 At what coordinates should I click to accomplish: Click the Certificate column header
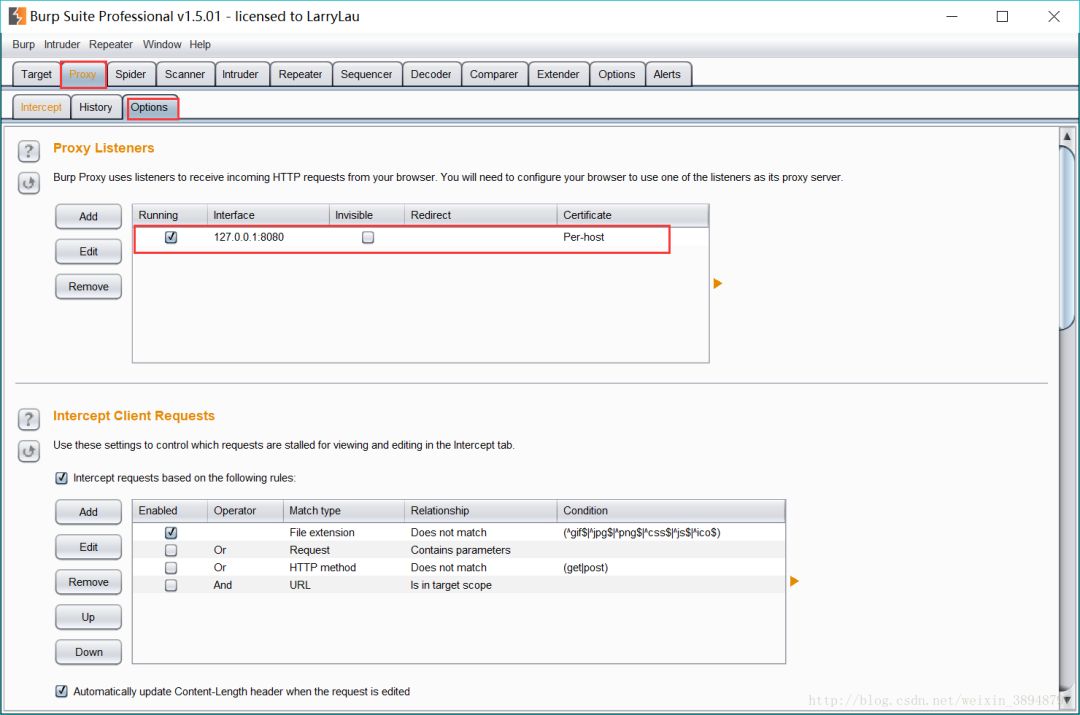[632, 215]
